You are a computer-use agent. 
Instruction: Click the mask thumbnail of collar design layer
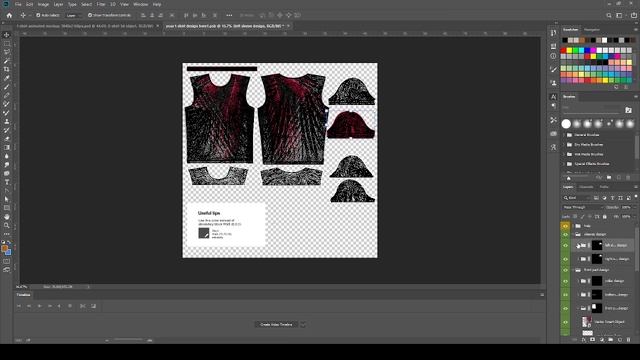coord(597,281)
